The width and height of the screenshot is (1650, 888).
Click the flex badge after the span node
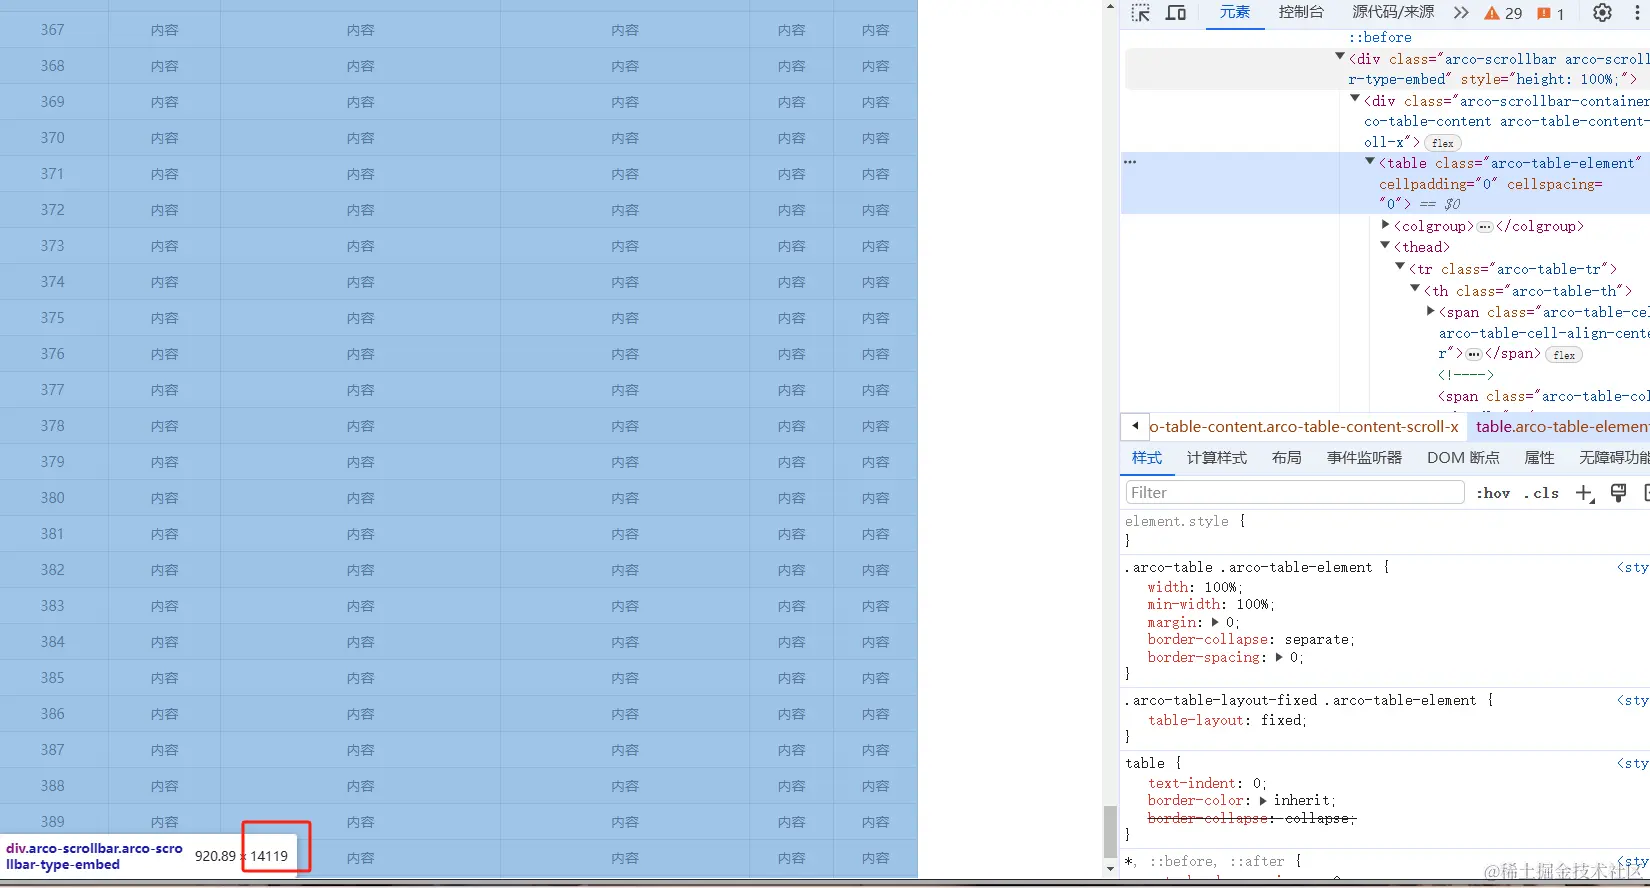tap(1564, 355)
